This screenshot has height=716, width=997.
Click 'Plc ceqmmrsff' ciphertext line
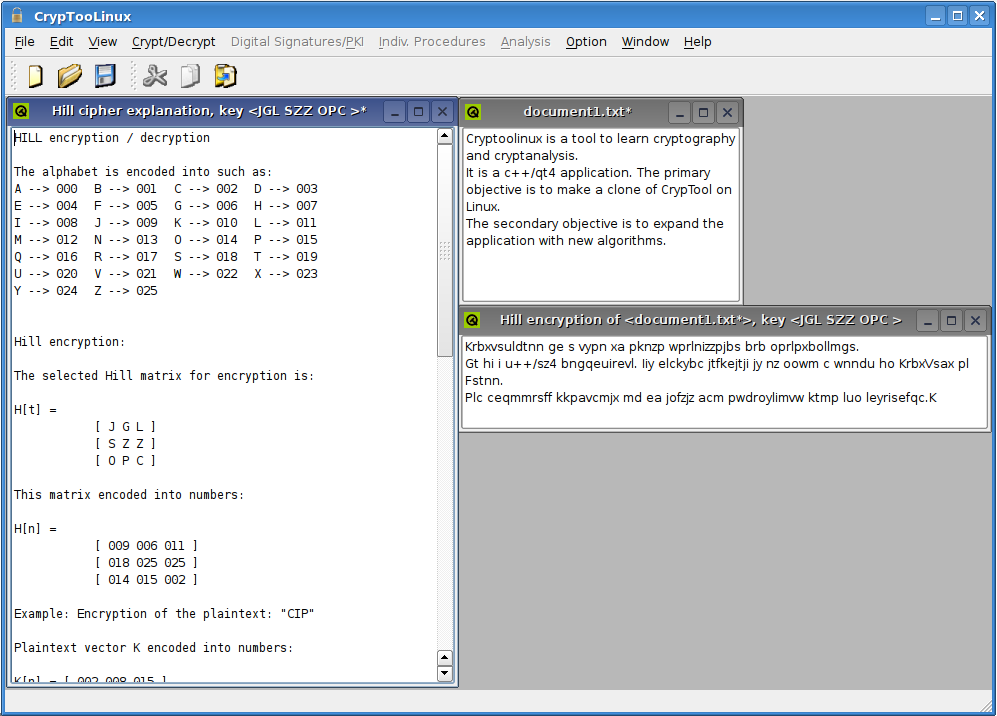click(701, 398)
